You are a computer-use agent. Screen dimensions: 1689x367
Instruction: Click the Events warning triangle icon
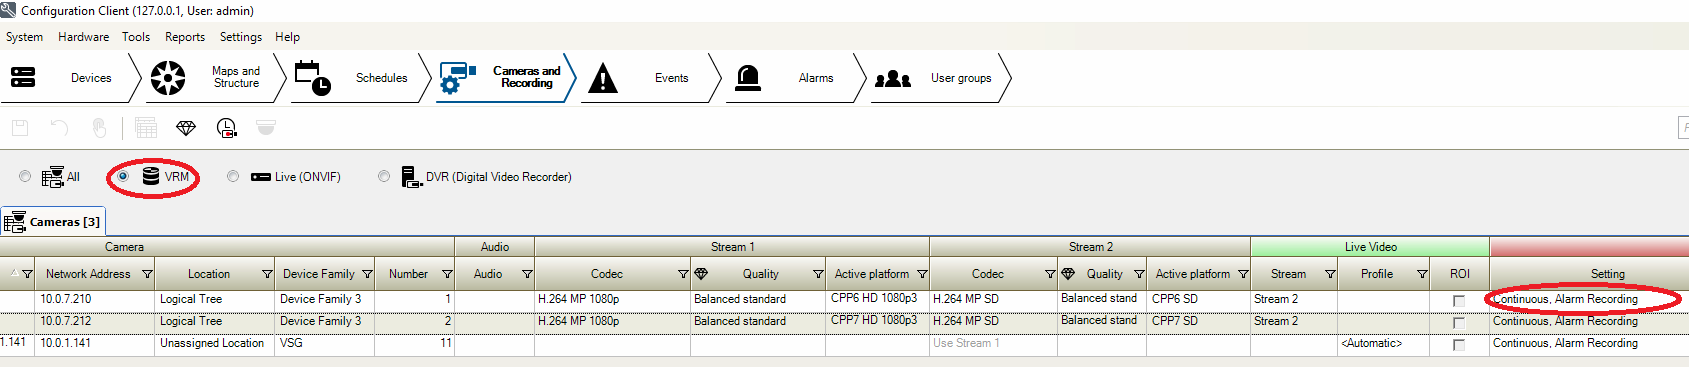[x=602, y=77]
